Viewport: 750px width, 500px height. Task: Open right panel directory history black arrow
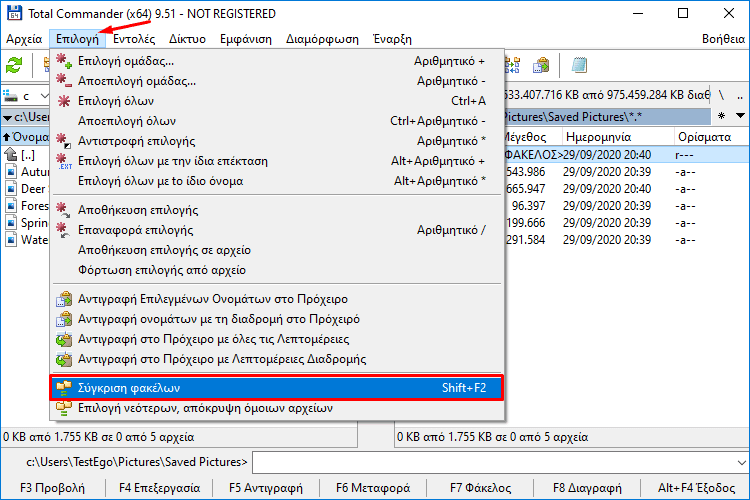pos(740,116)
